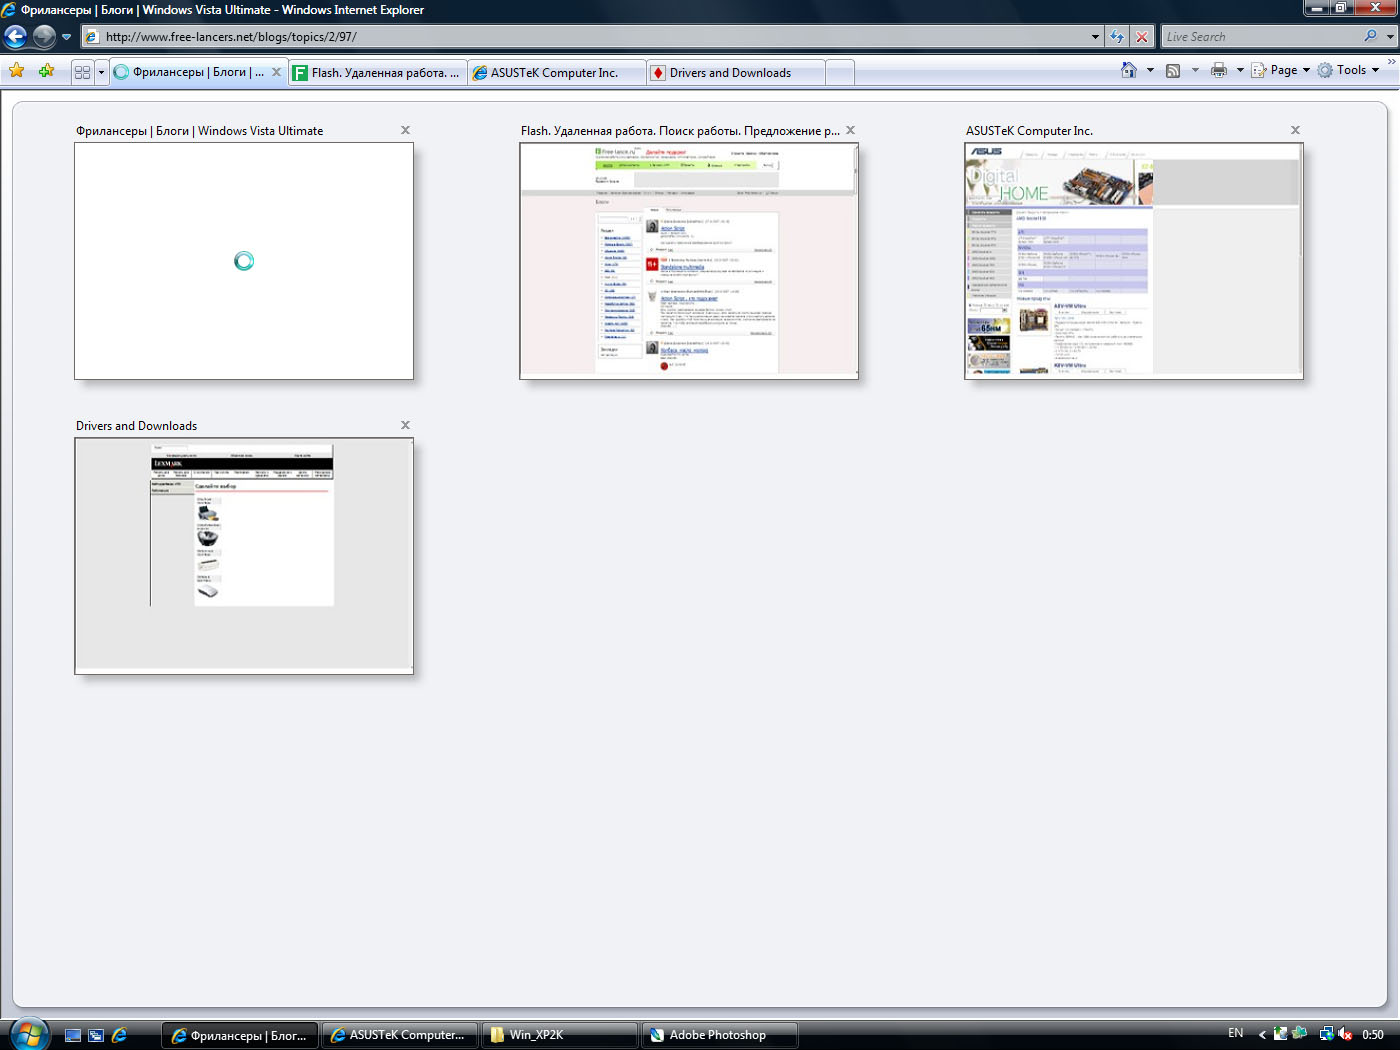Restore down the Internet Explorer window
1400x1050 pixels.
click(x=1341, y=8)
